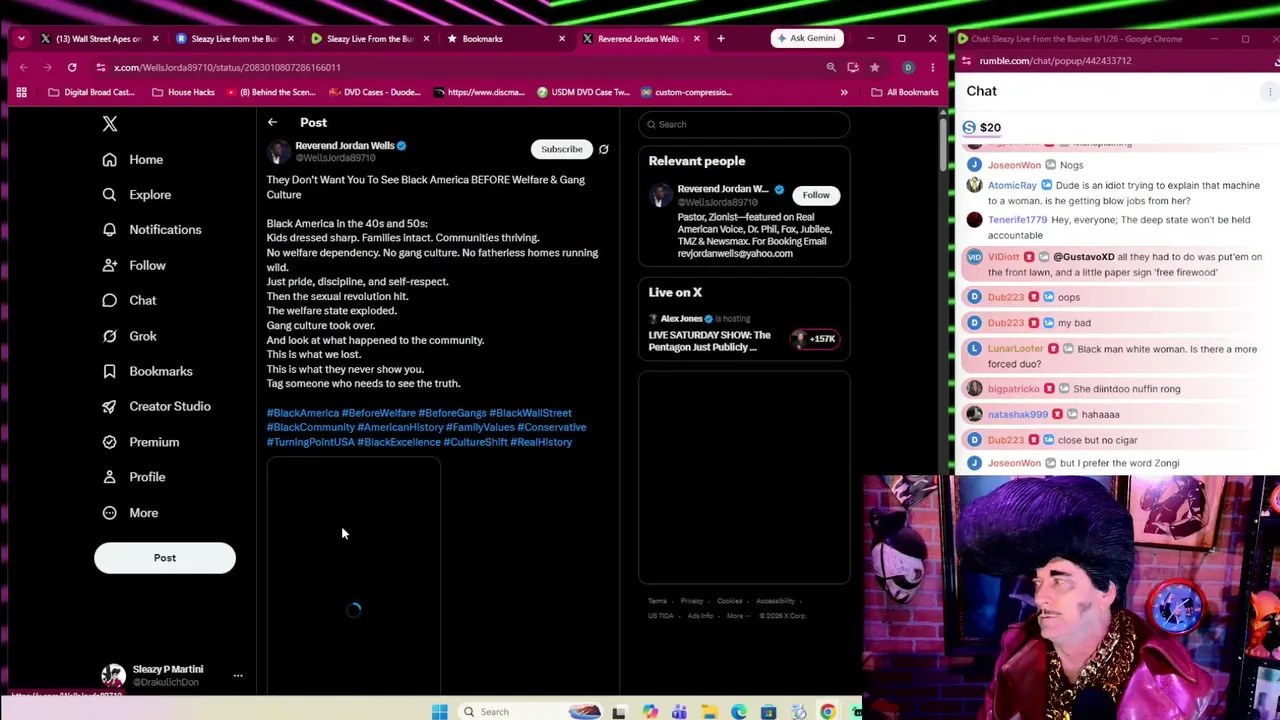Open the Rumble chat options menu dots
Image resolution: width=1280 pixels, height=720 pixels.
click(x=1270, y=91)
